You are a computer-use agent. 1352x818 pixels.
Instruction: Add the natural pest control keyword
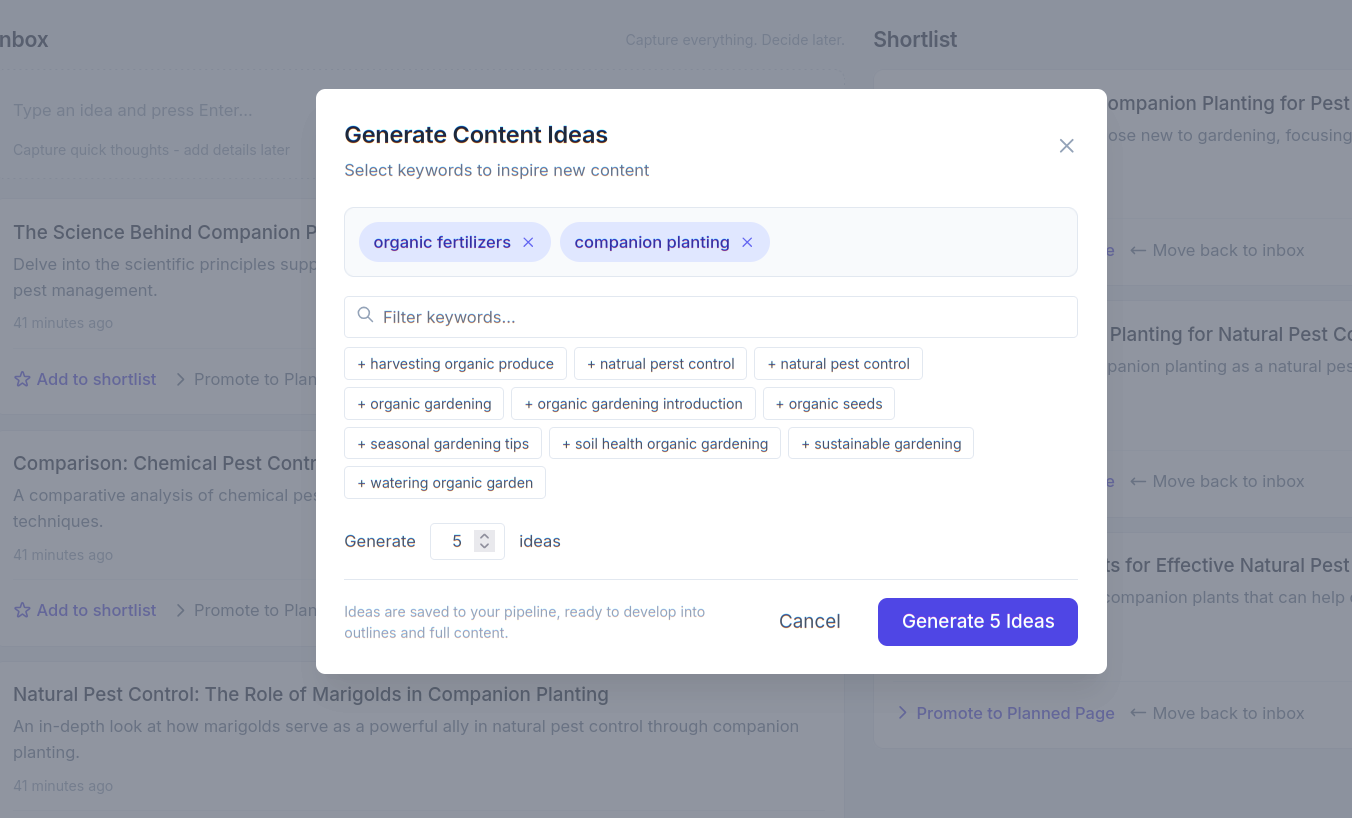coord(838,363)
